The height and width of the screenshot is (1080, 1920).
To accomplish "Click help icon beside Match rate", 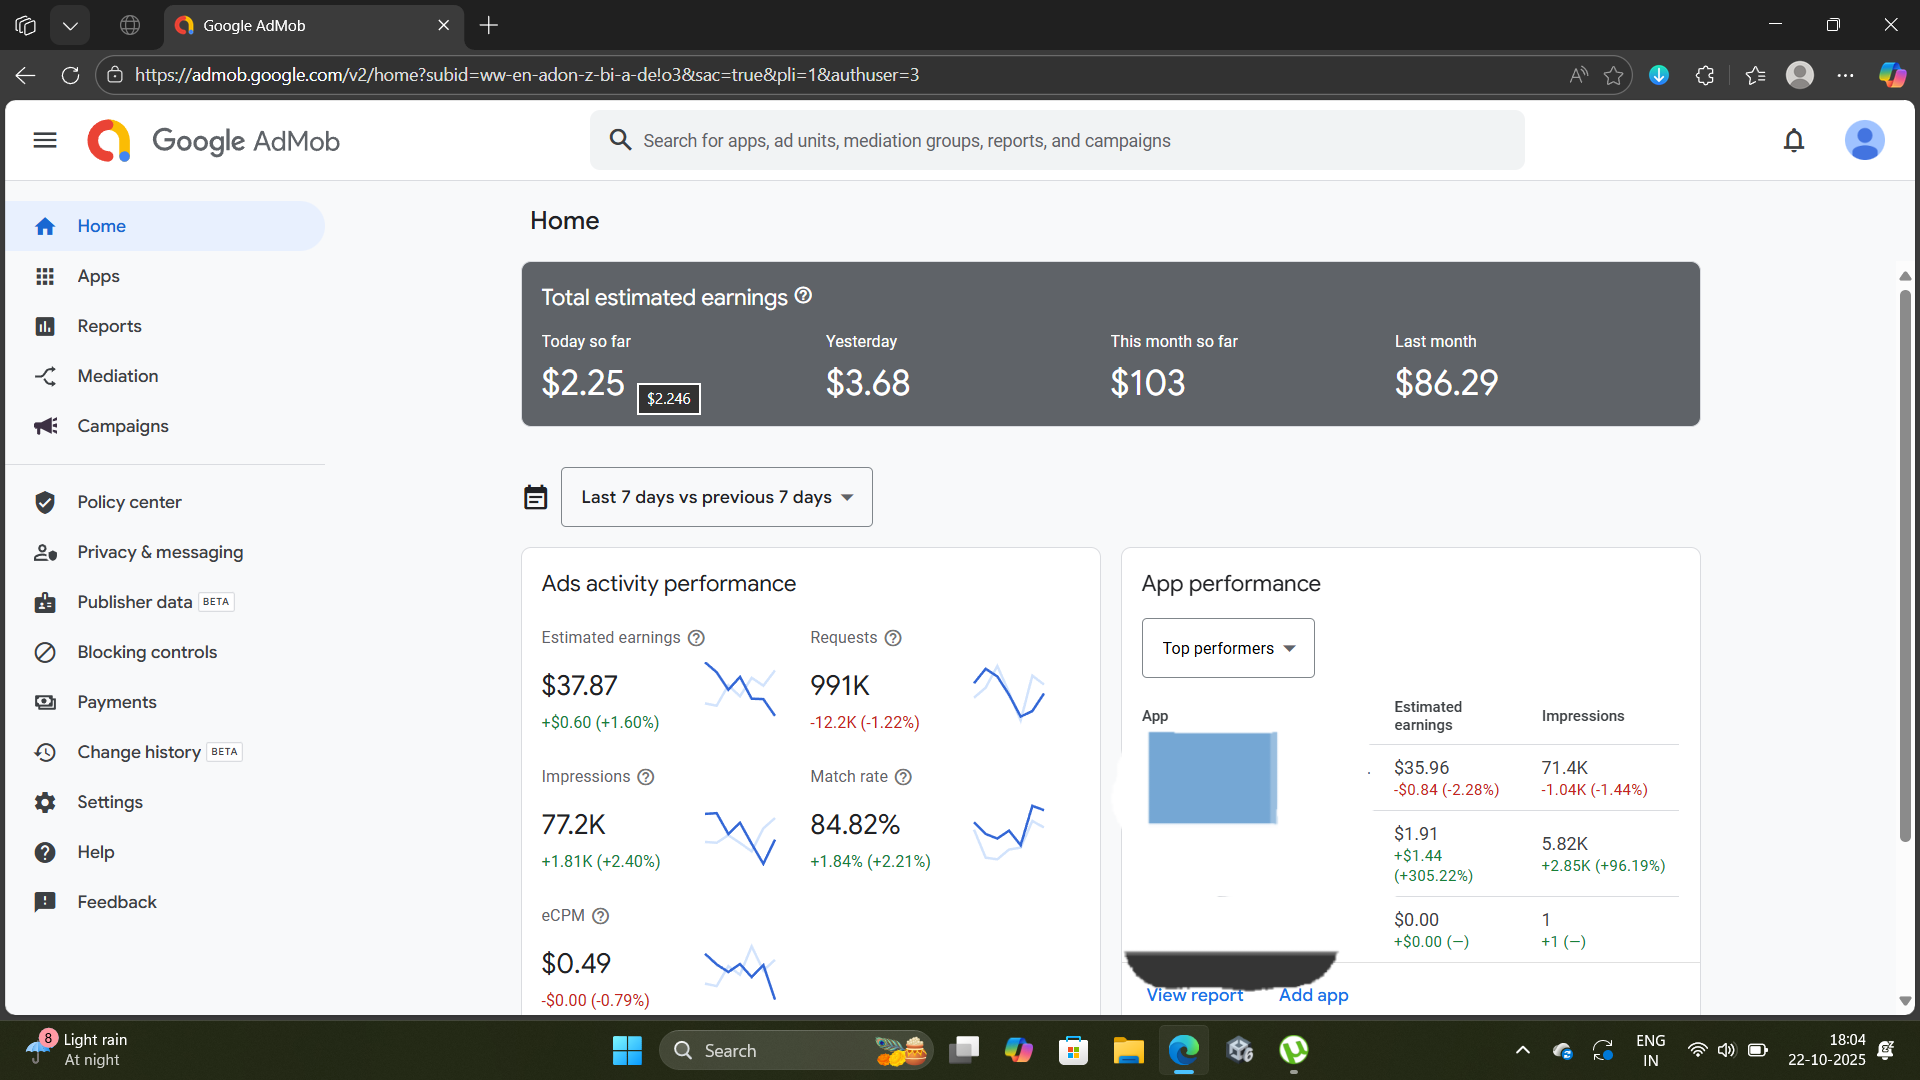I will [x=903, y=777].
